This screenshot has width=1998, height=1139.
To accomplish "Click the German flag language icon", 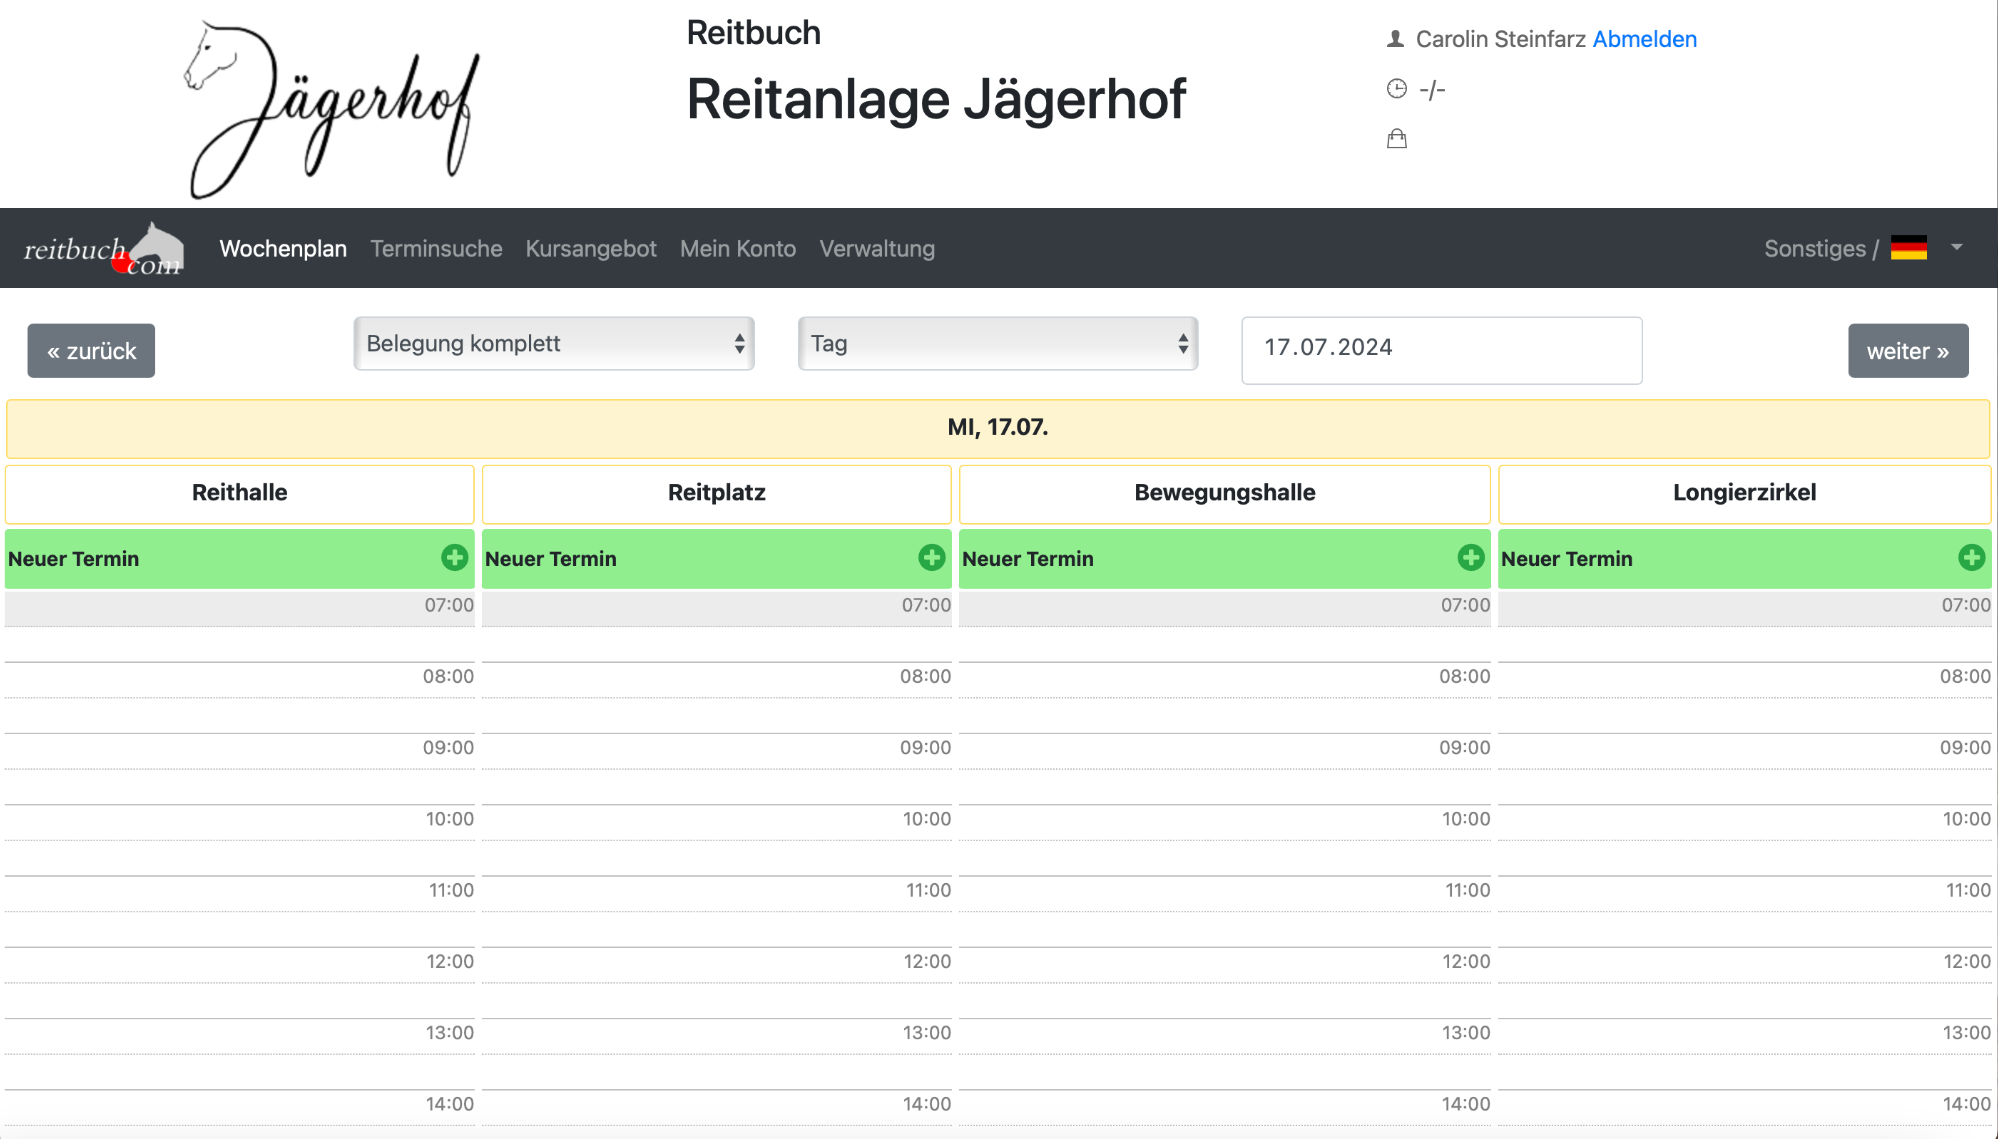I will point(1908,248).
